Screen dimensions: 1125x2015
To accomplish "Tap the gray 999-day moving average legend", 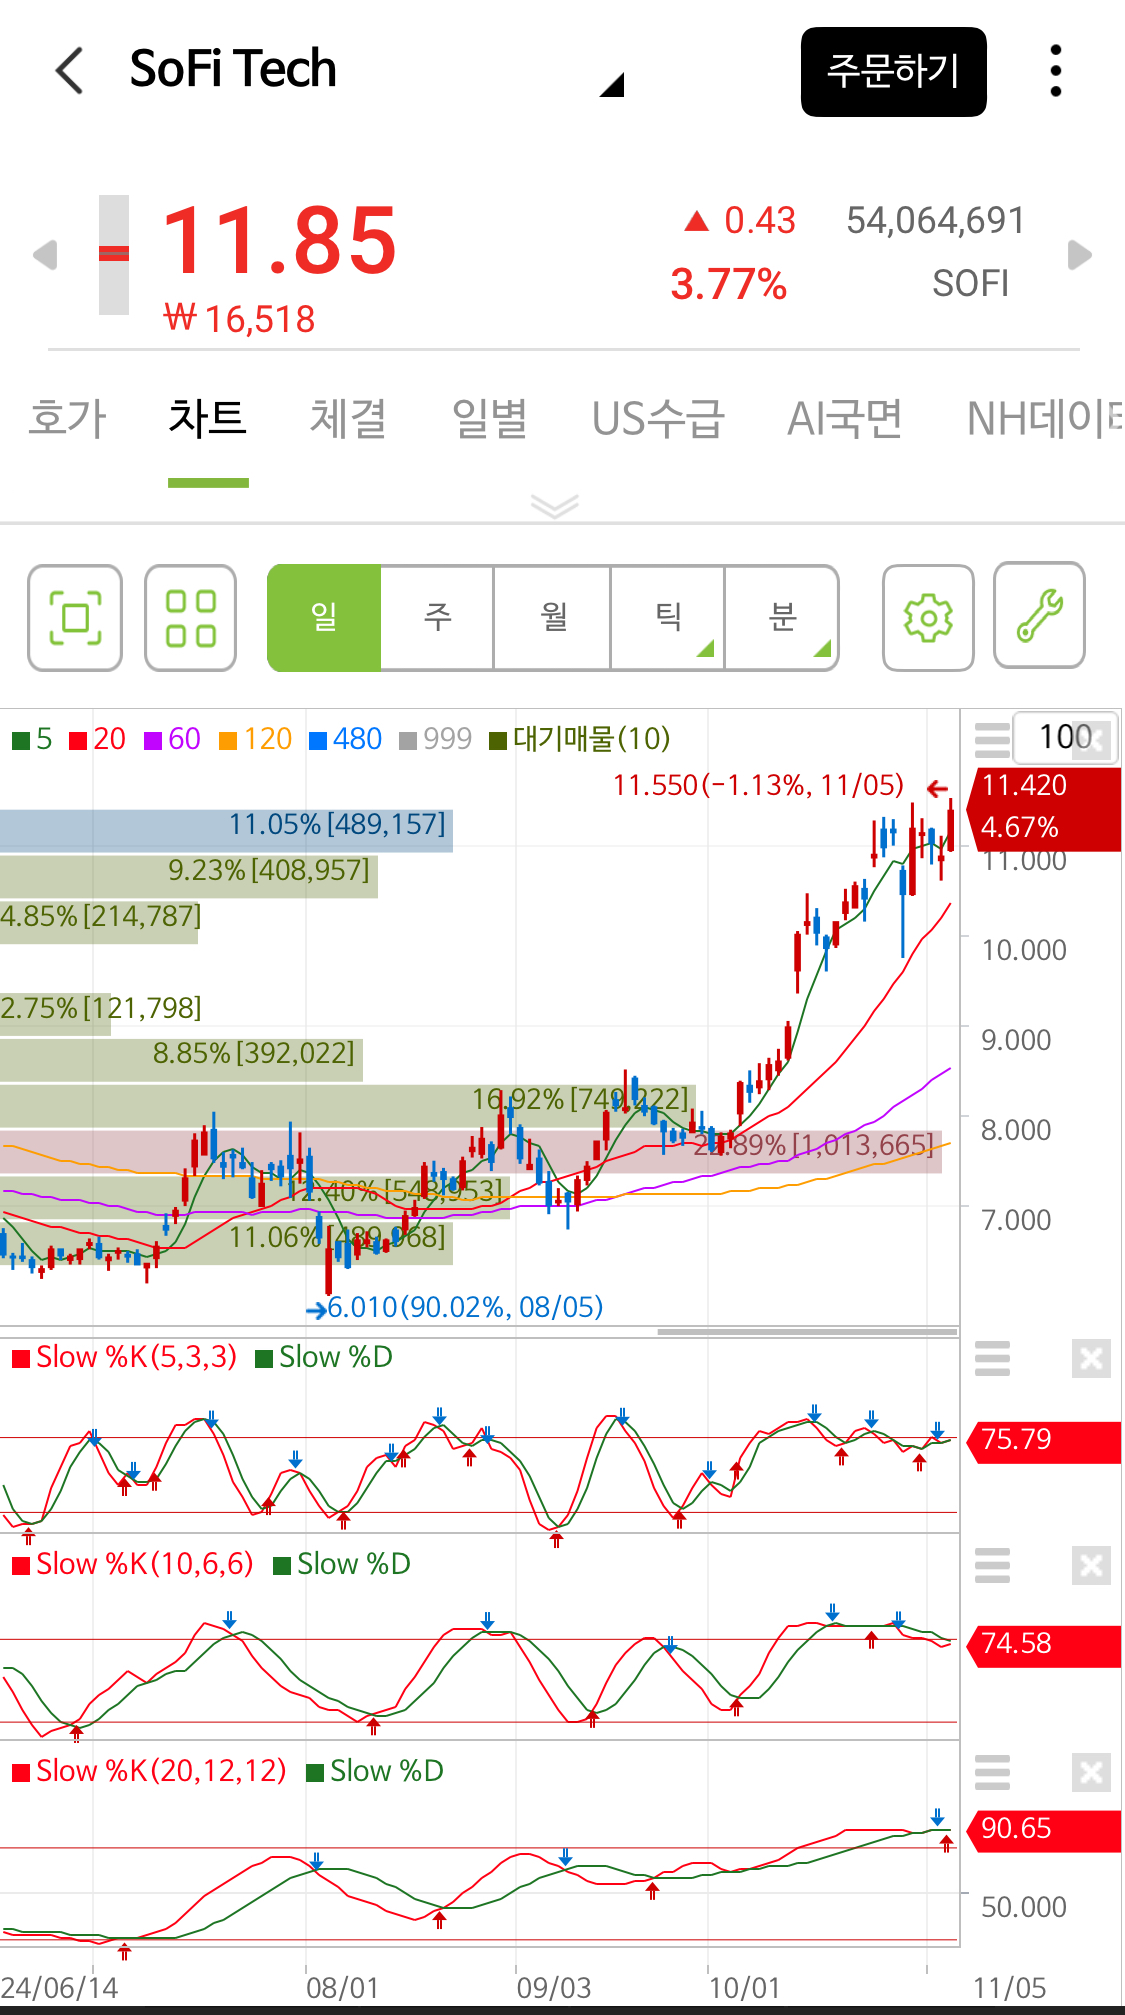I will point(435,739).
